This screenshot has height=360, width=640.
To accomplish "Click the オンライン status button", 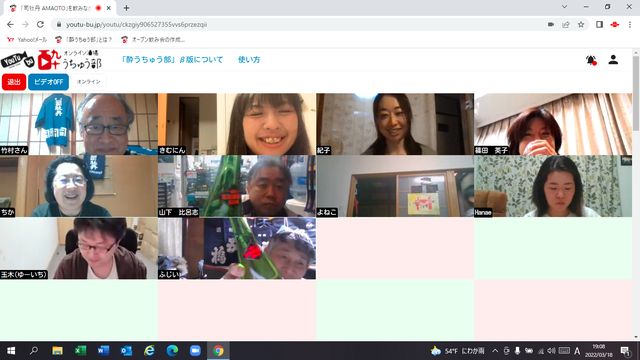I will pos(89,82).
